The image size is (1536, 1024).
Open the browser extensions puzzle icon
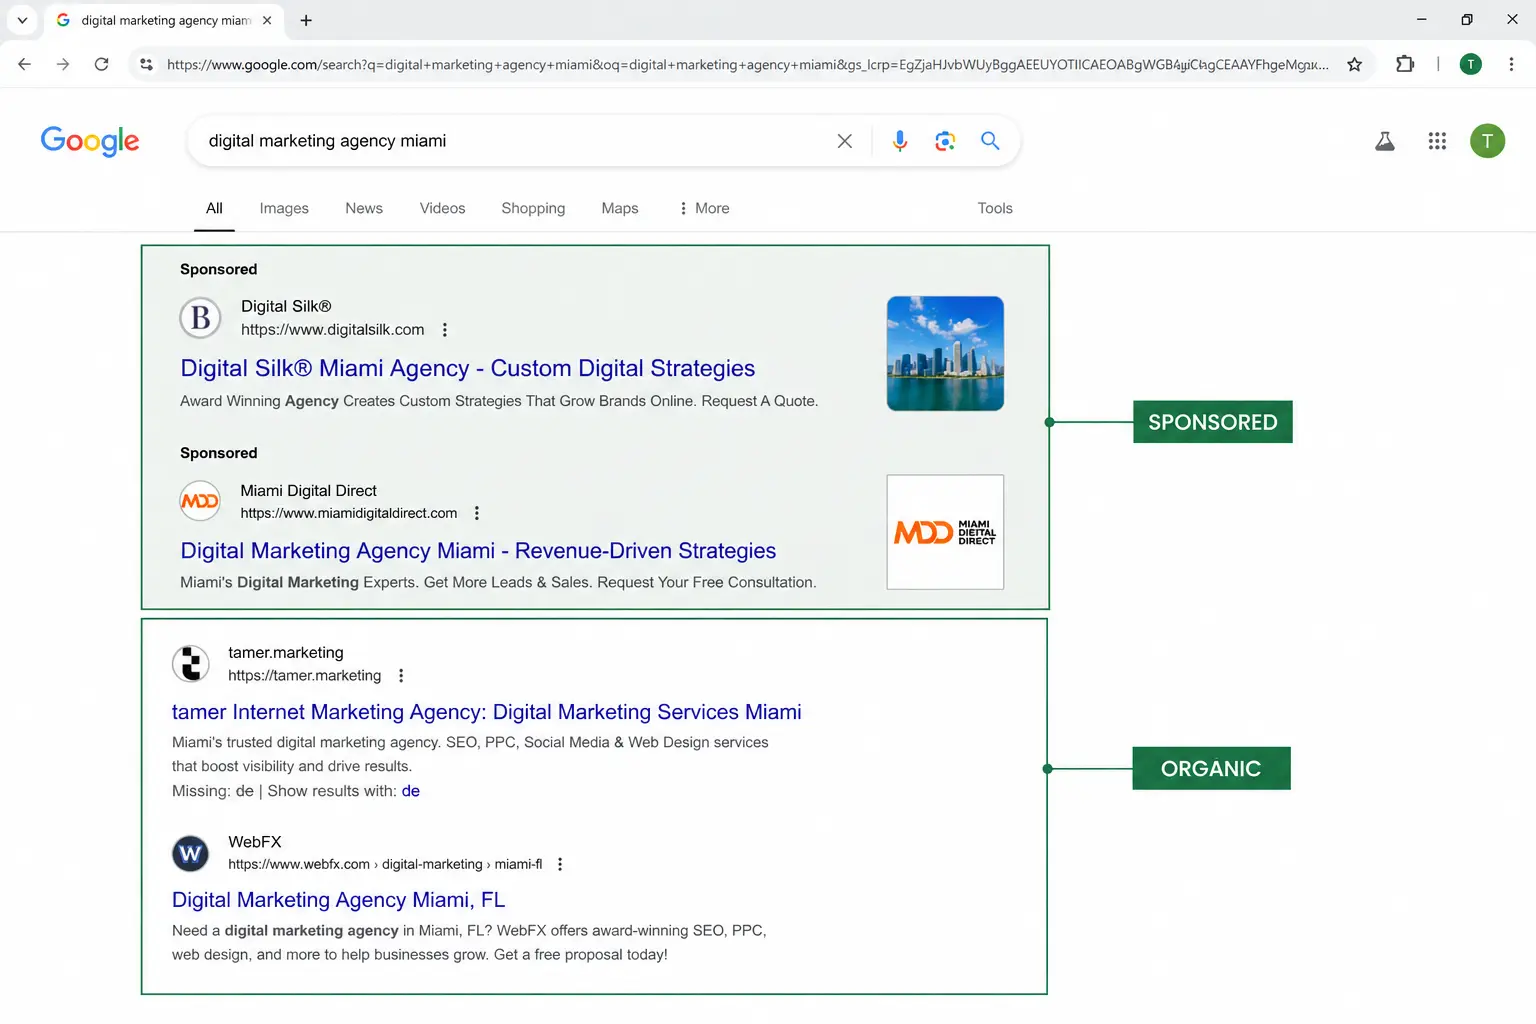[x=1405, y=64]
